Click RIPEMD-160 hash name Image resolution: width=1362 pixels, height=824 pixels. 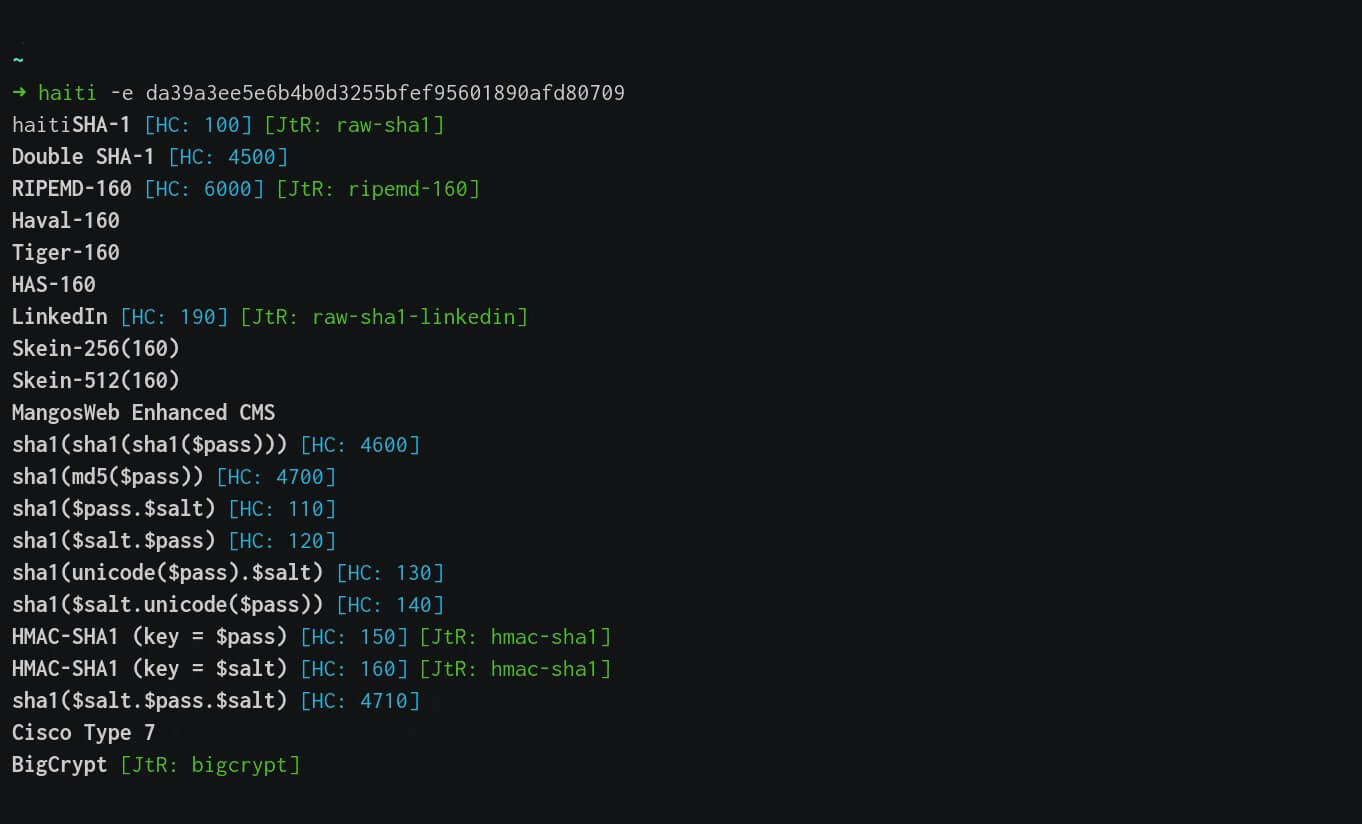coord(71,189)
